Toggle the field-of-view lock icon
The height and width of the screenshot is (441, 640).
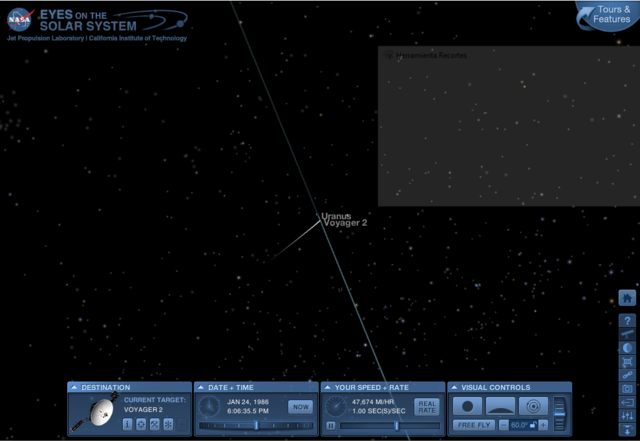pos(533,425)
